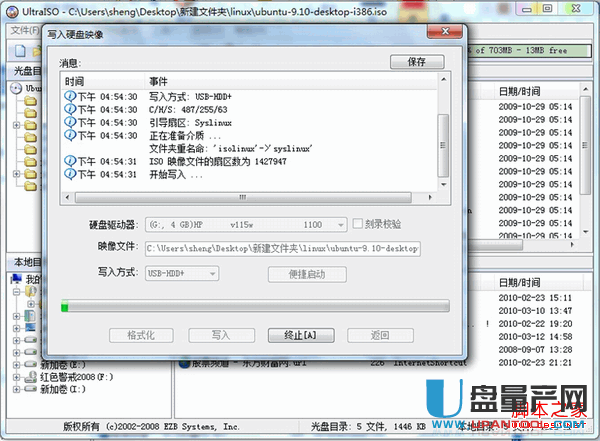The image size is (600, 441).
Task: Click the Ubuntu disc icon in image tree
Action: click(x=16, y=88)
